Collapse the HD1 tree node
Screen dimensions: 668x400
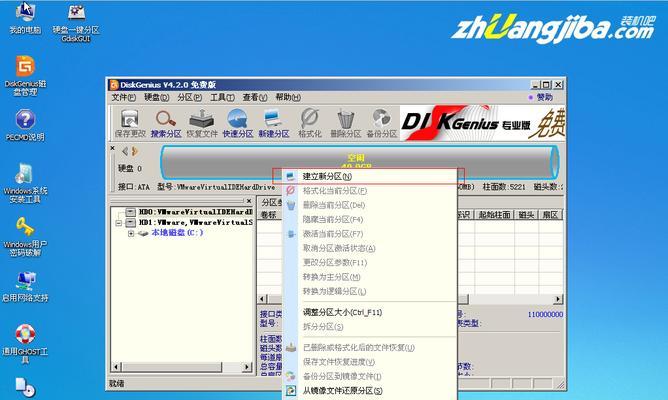[x=119, y=223]
